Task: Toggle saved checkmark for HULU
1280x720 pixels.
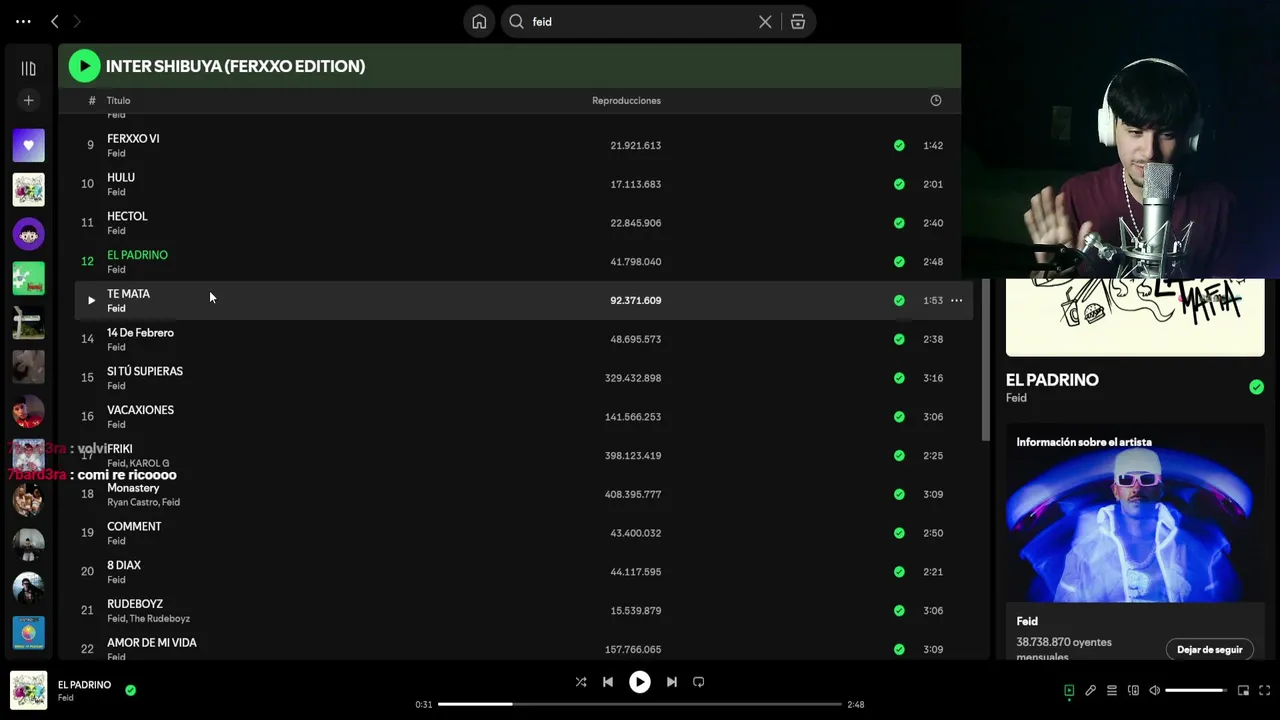Action: (x=899, y=184)
